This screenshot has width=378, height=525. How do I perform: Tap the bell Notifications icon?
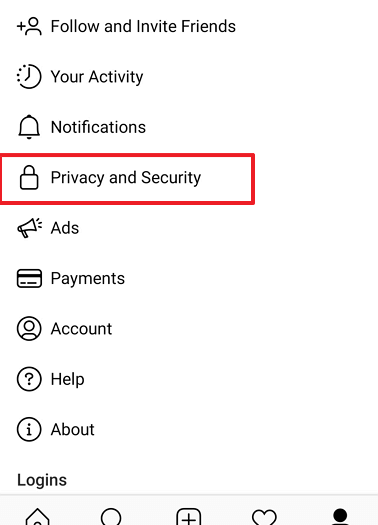(x=29, y=127)
